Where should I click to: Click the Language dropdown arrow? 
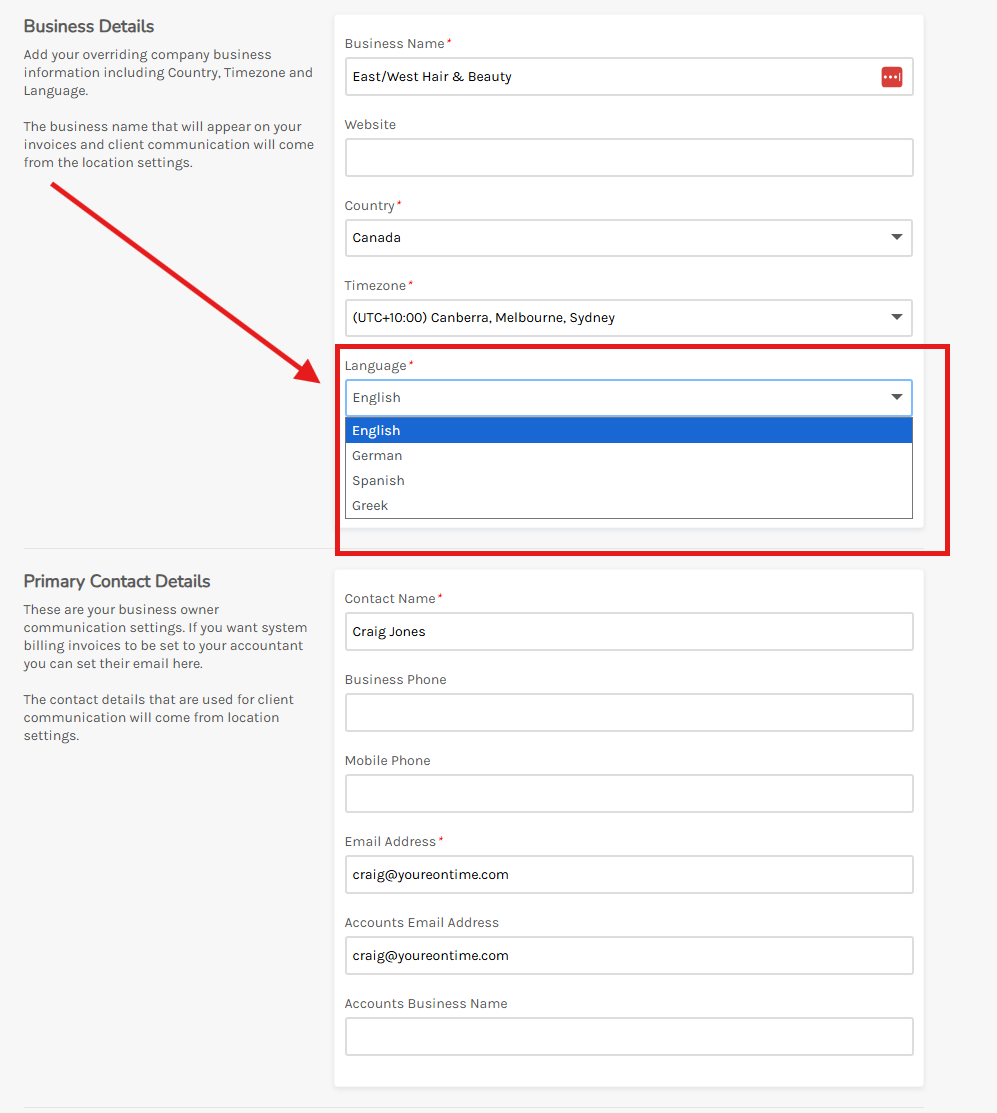[x=897, y=398]
